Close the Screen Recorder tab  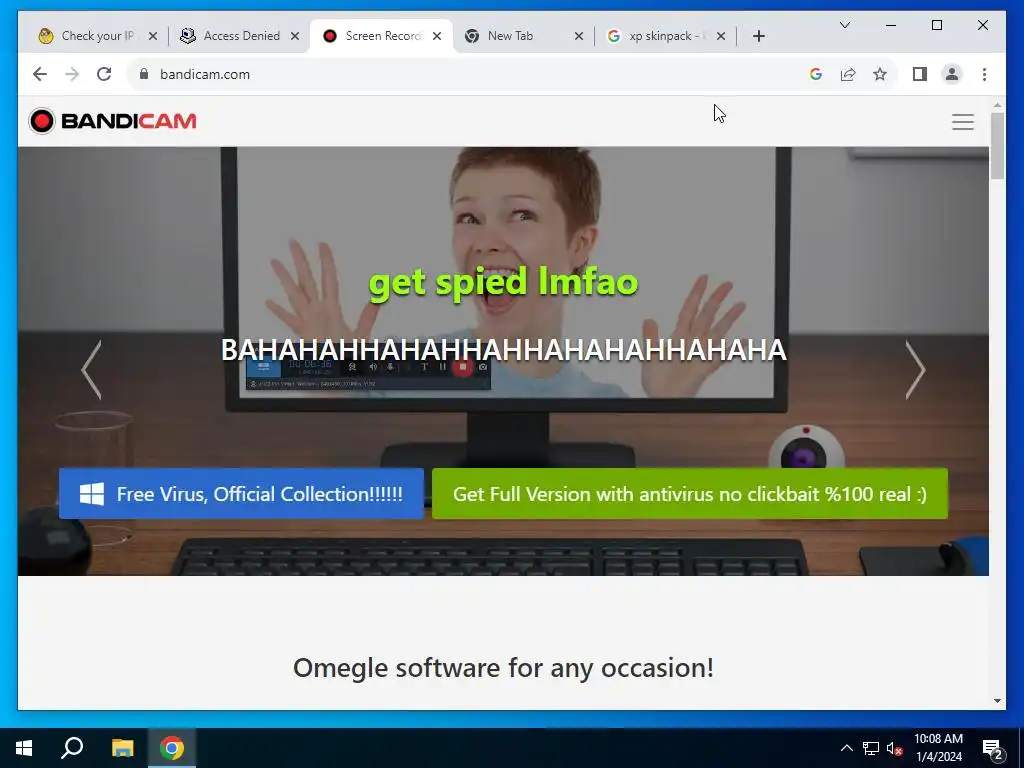pos(437,36)
